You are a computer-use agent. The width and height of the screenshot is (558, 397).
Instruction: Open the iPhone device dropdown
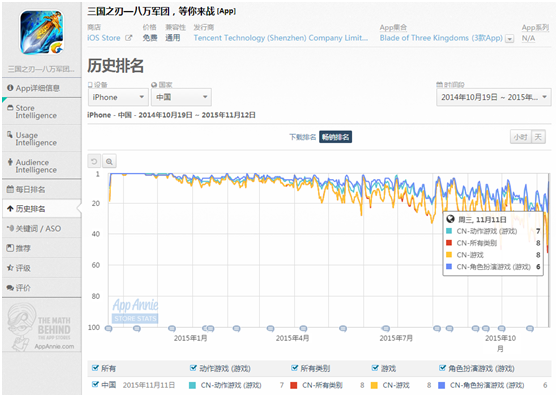click(x=119, y=97)
